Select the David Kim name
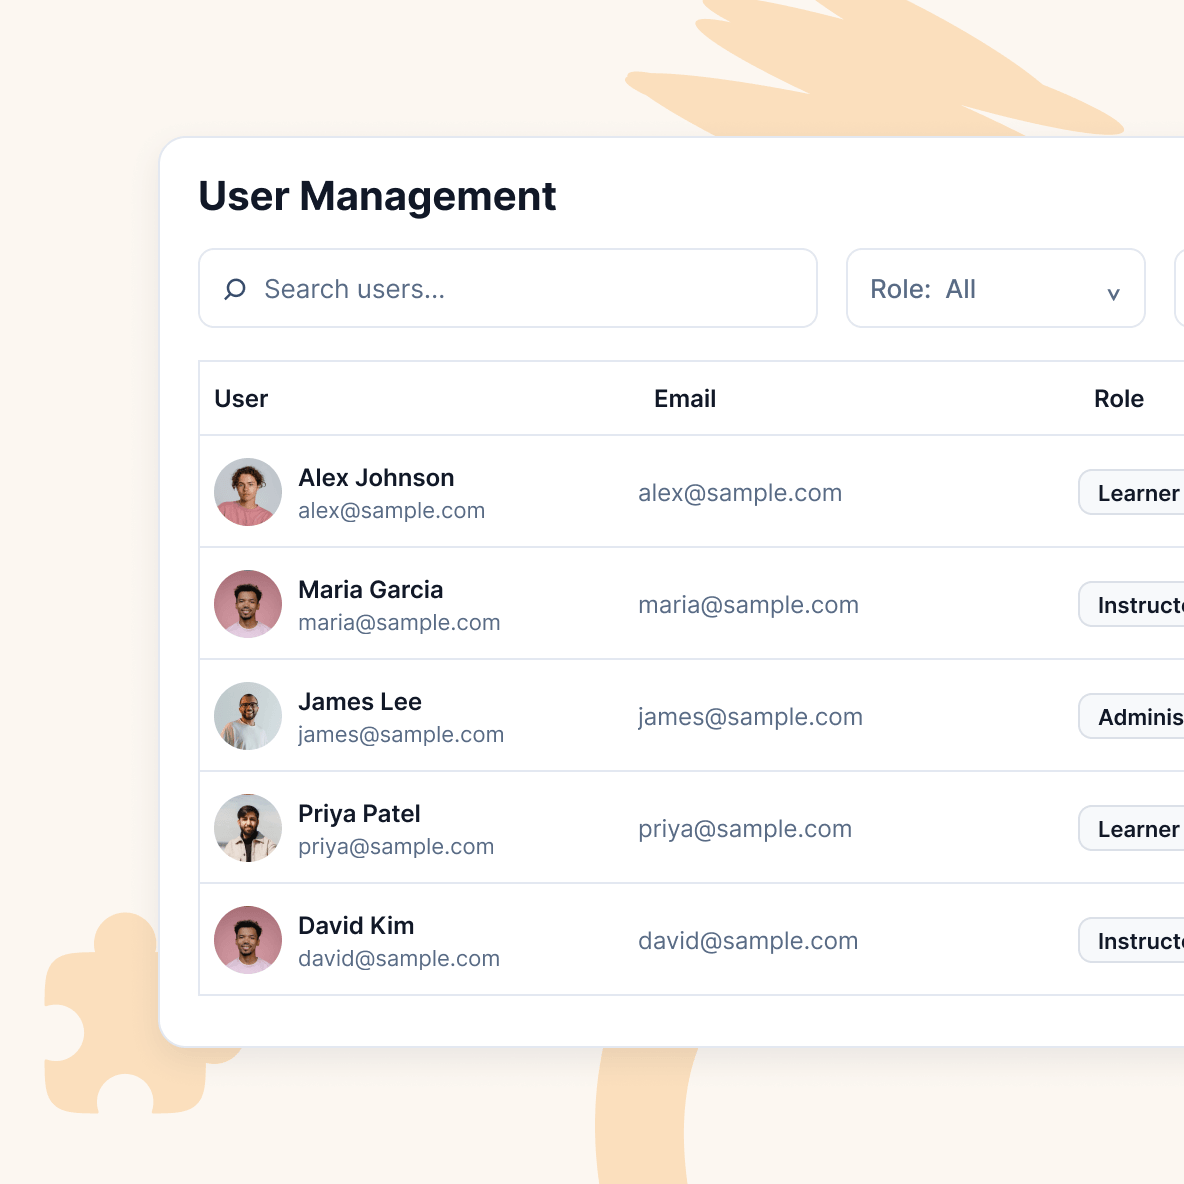The width and height of the screenshot is (1184, 1184). (x=356, y=926)
